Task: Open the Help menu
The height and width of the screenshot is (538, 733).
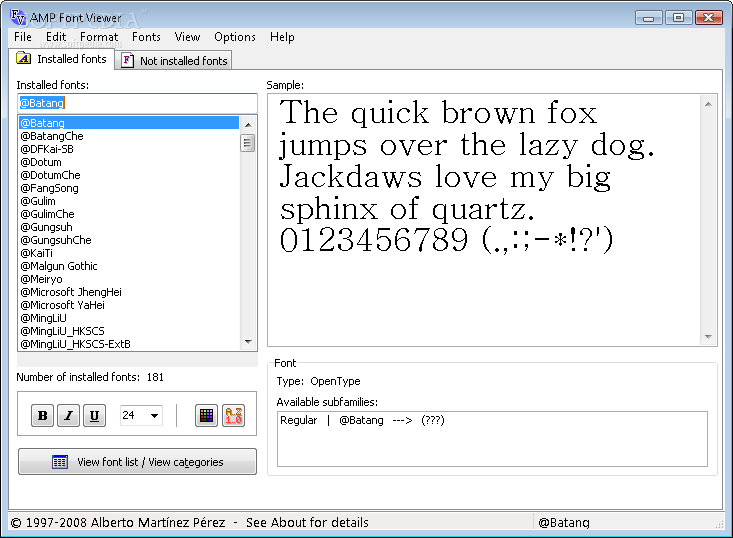Action: pos(282,37)
